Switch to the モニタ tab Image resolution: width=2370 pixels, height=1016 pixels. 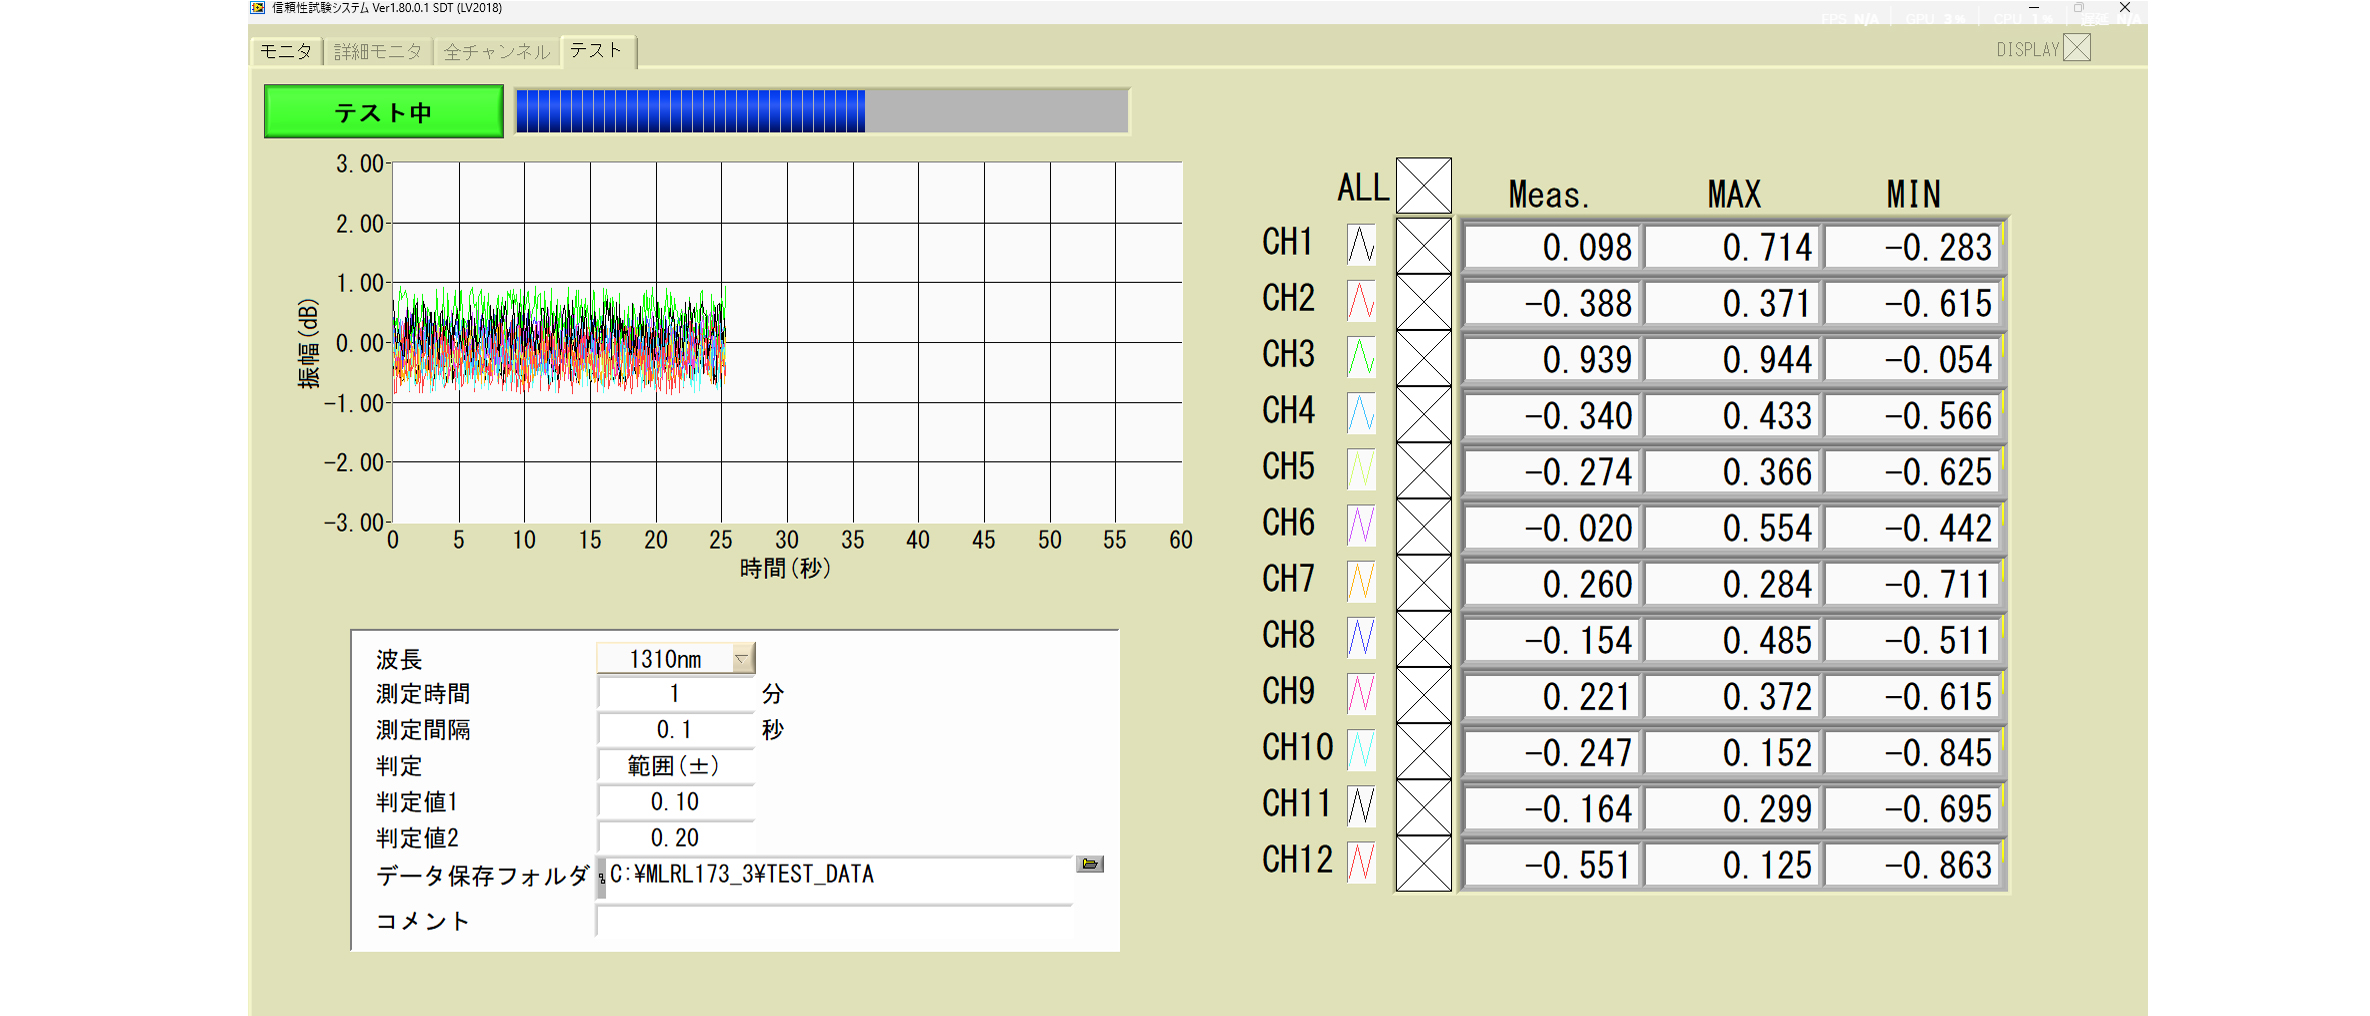tap(286, 51)
